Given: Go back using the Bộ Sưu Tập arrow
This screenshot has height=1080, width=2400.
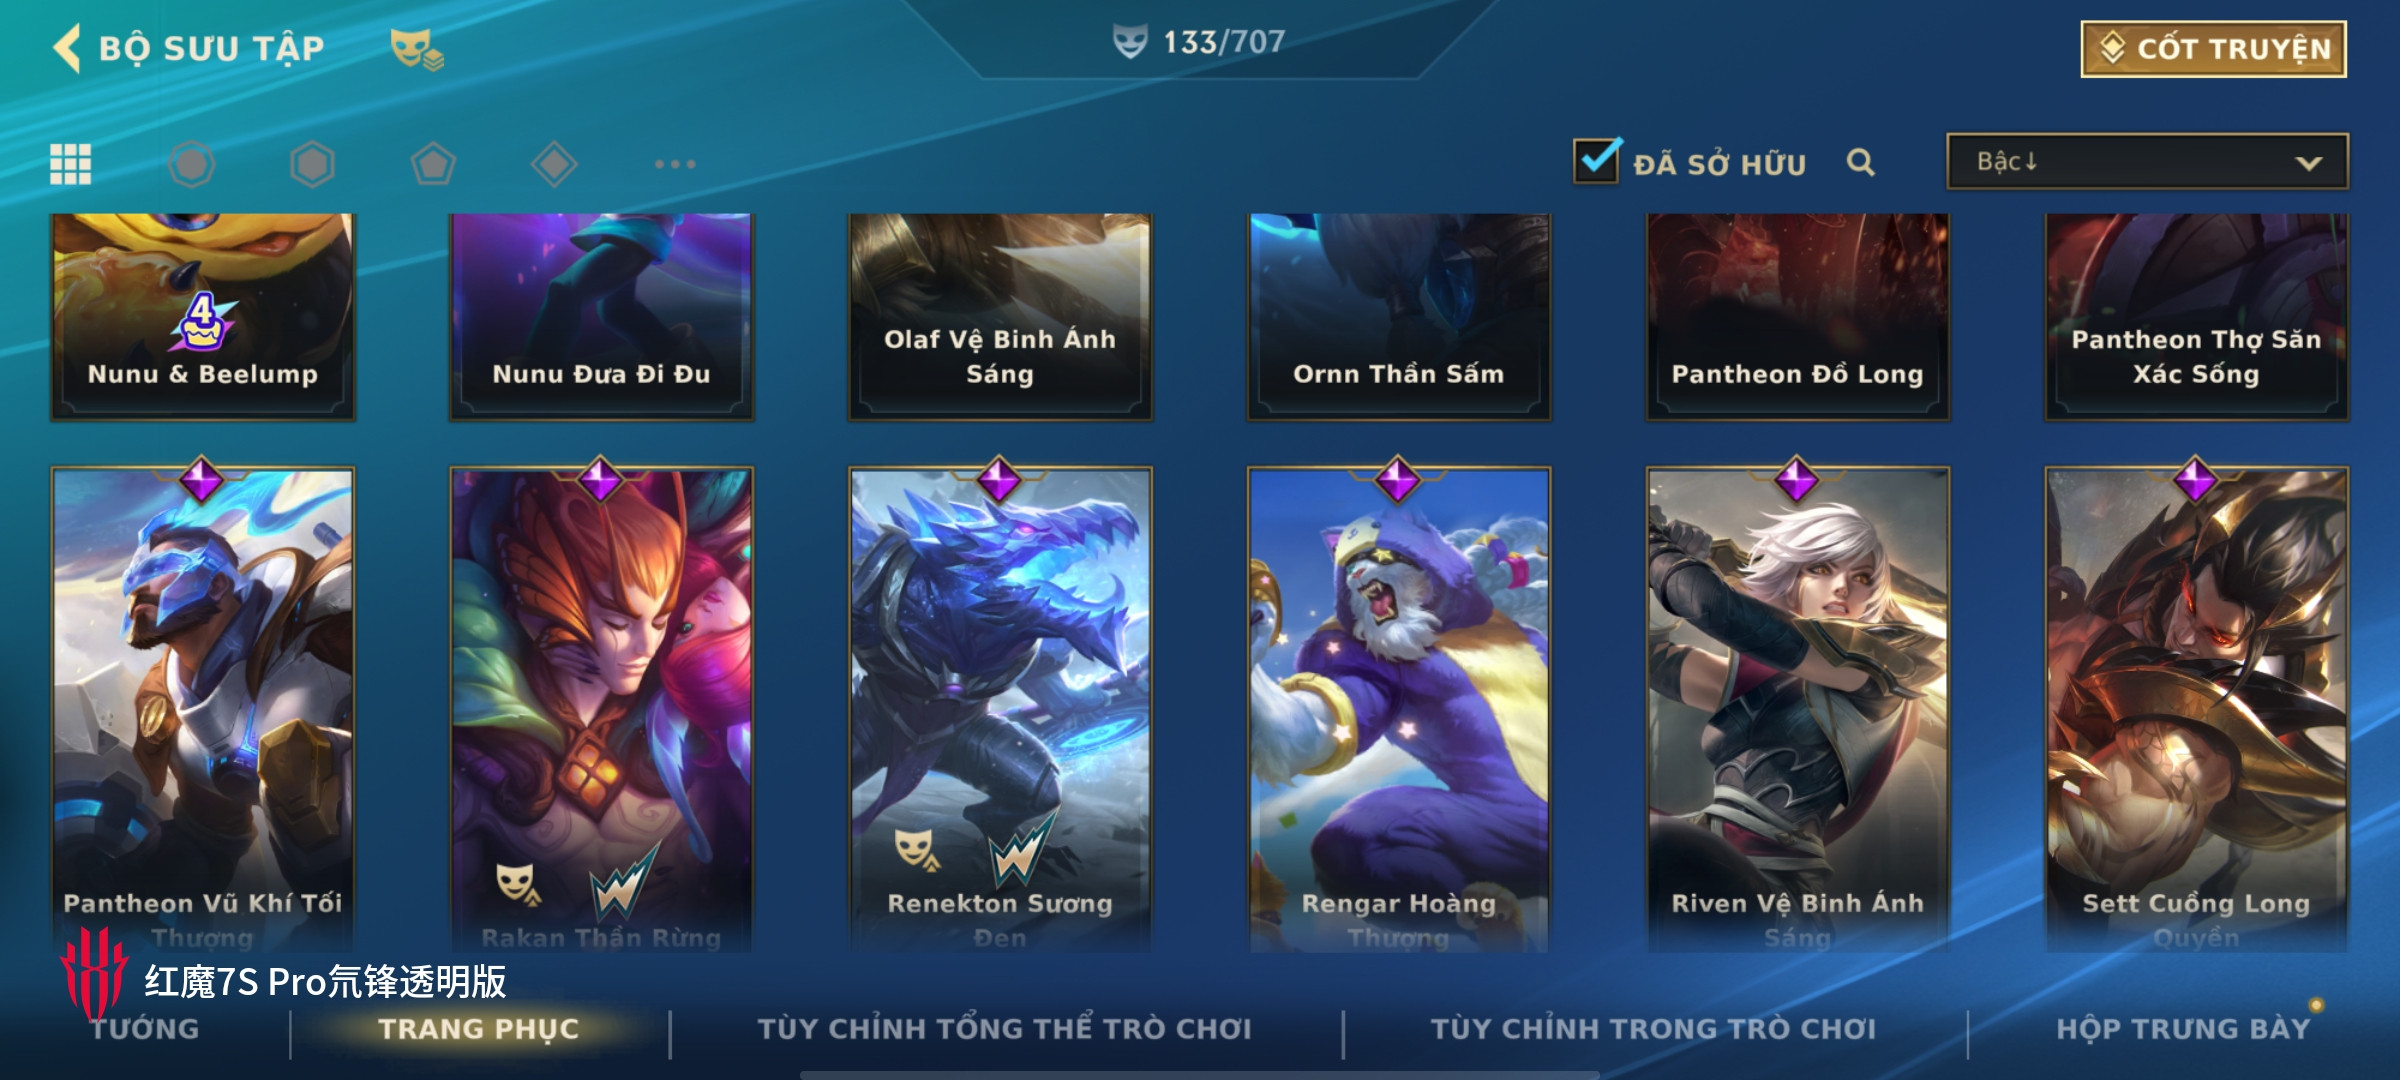Looking at the screenshot, I should pos(67,48).
